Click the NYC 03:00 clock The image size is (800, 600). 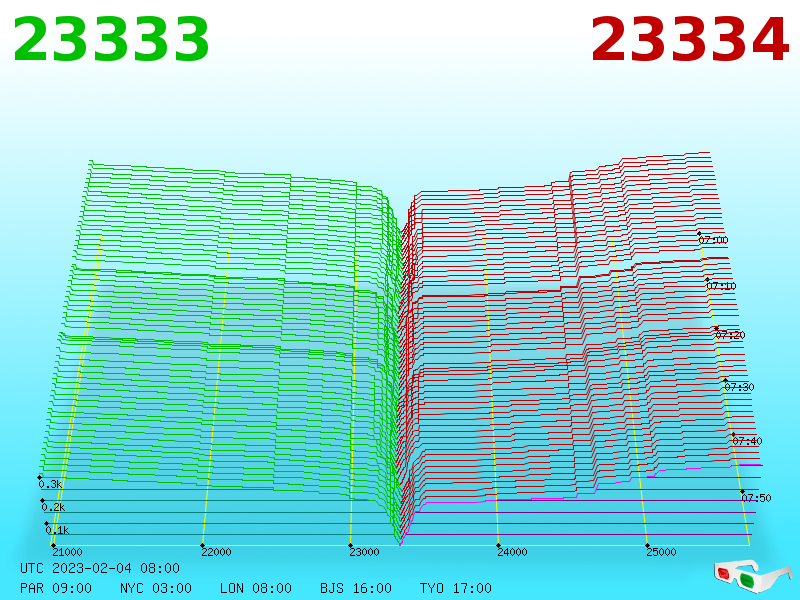tap(156, 588)
